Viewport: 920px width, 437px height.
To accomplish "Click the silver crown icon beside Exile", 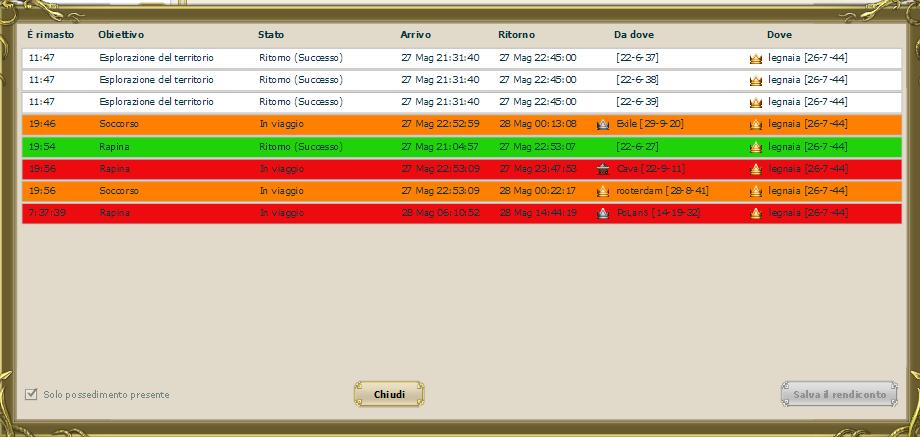I will [x=603, y=124].
